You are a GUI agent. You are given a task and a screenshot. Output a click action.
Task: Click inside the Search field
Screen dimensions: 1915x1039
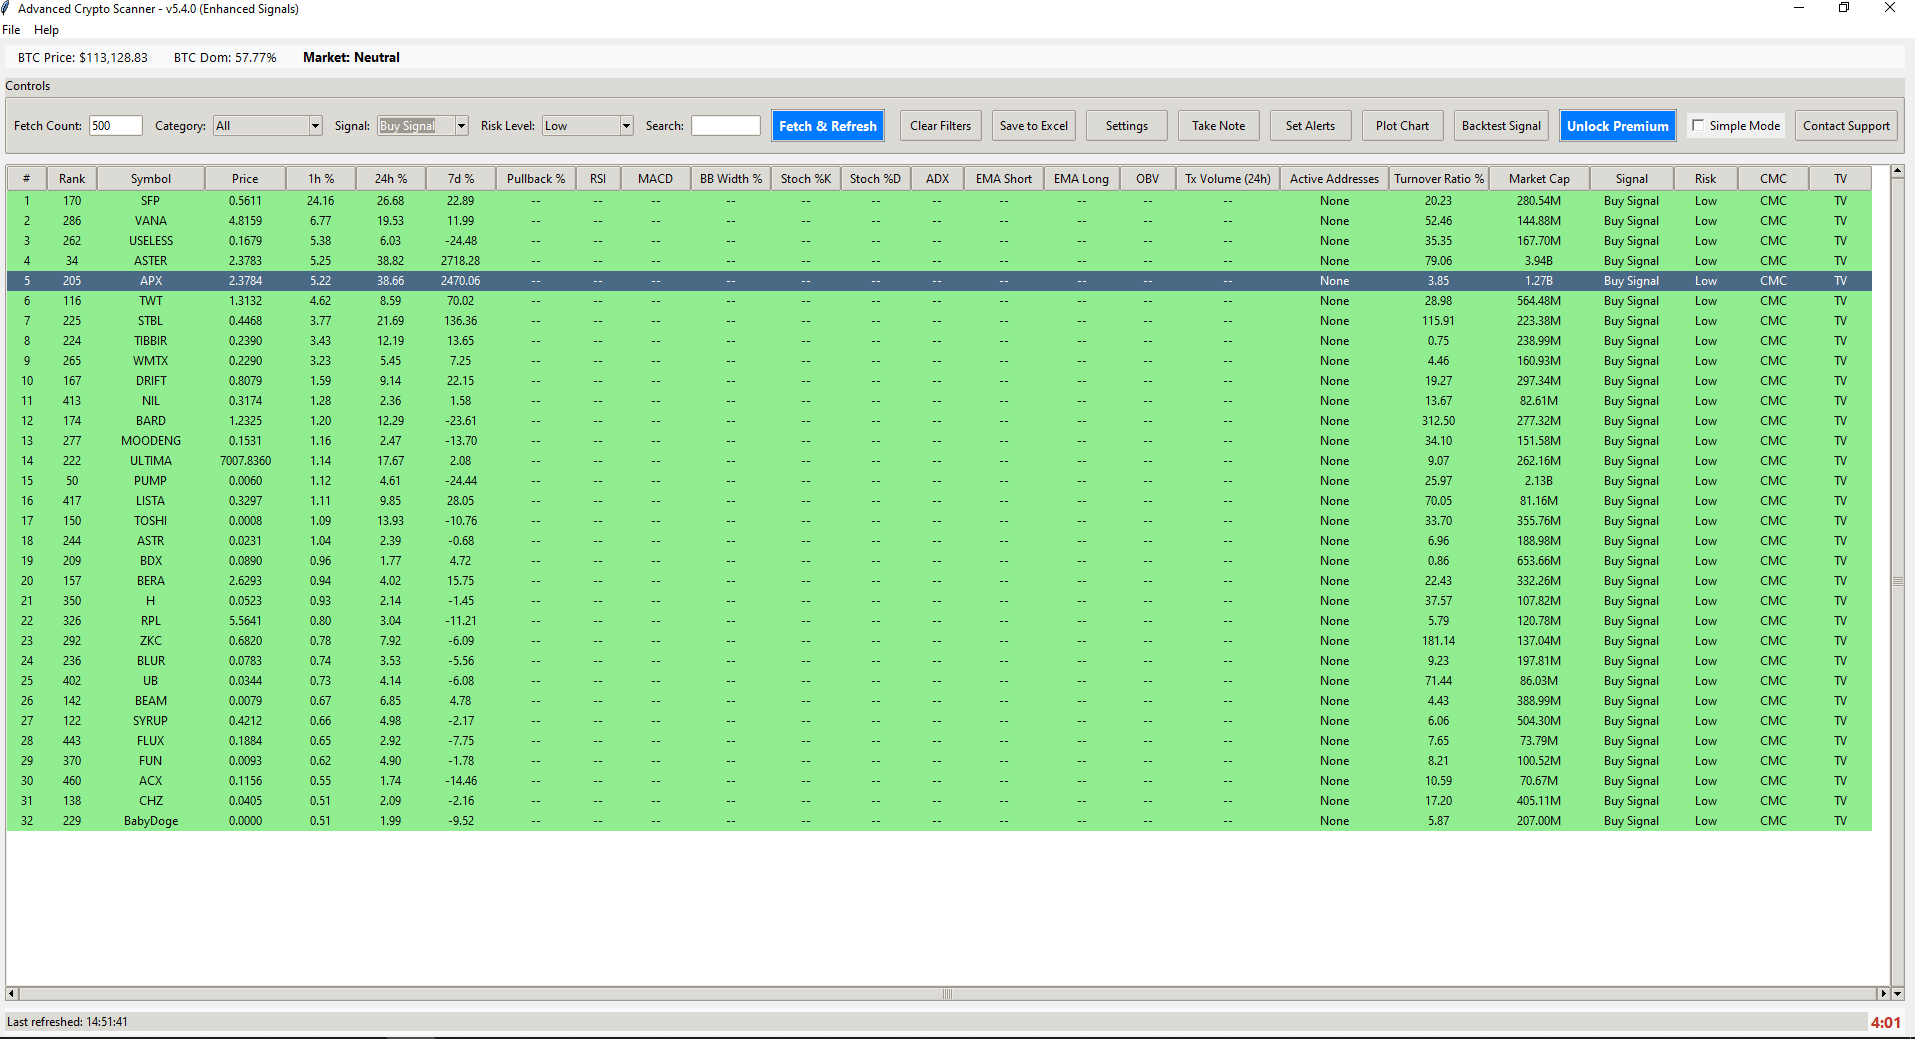(x=725, y=125)
